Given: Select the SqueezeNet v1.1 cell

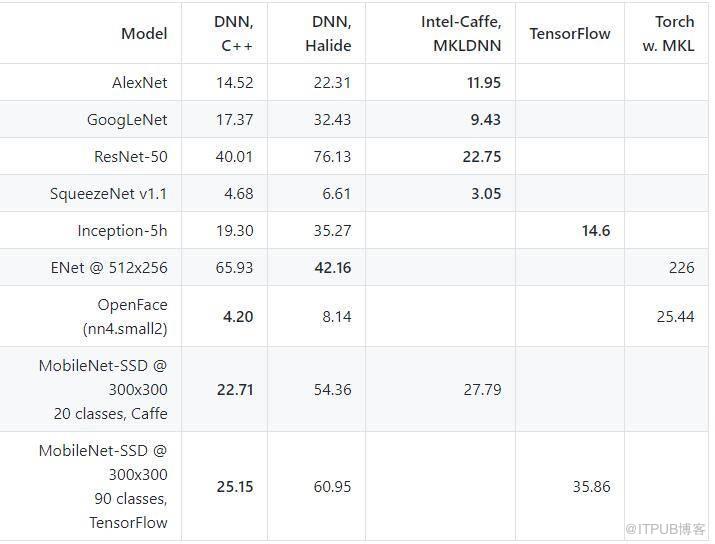Looking at the screenshot, I should [109, 193].
